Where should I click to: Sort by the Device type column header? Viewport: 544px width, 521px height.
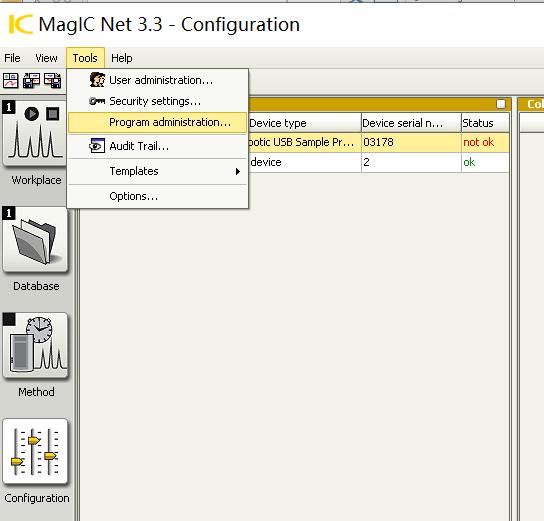click(305, 123)
